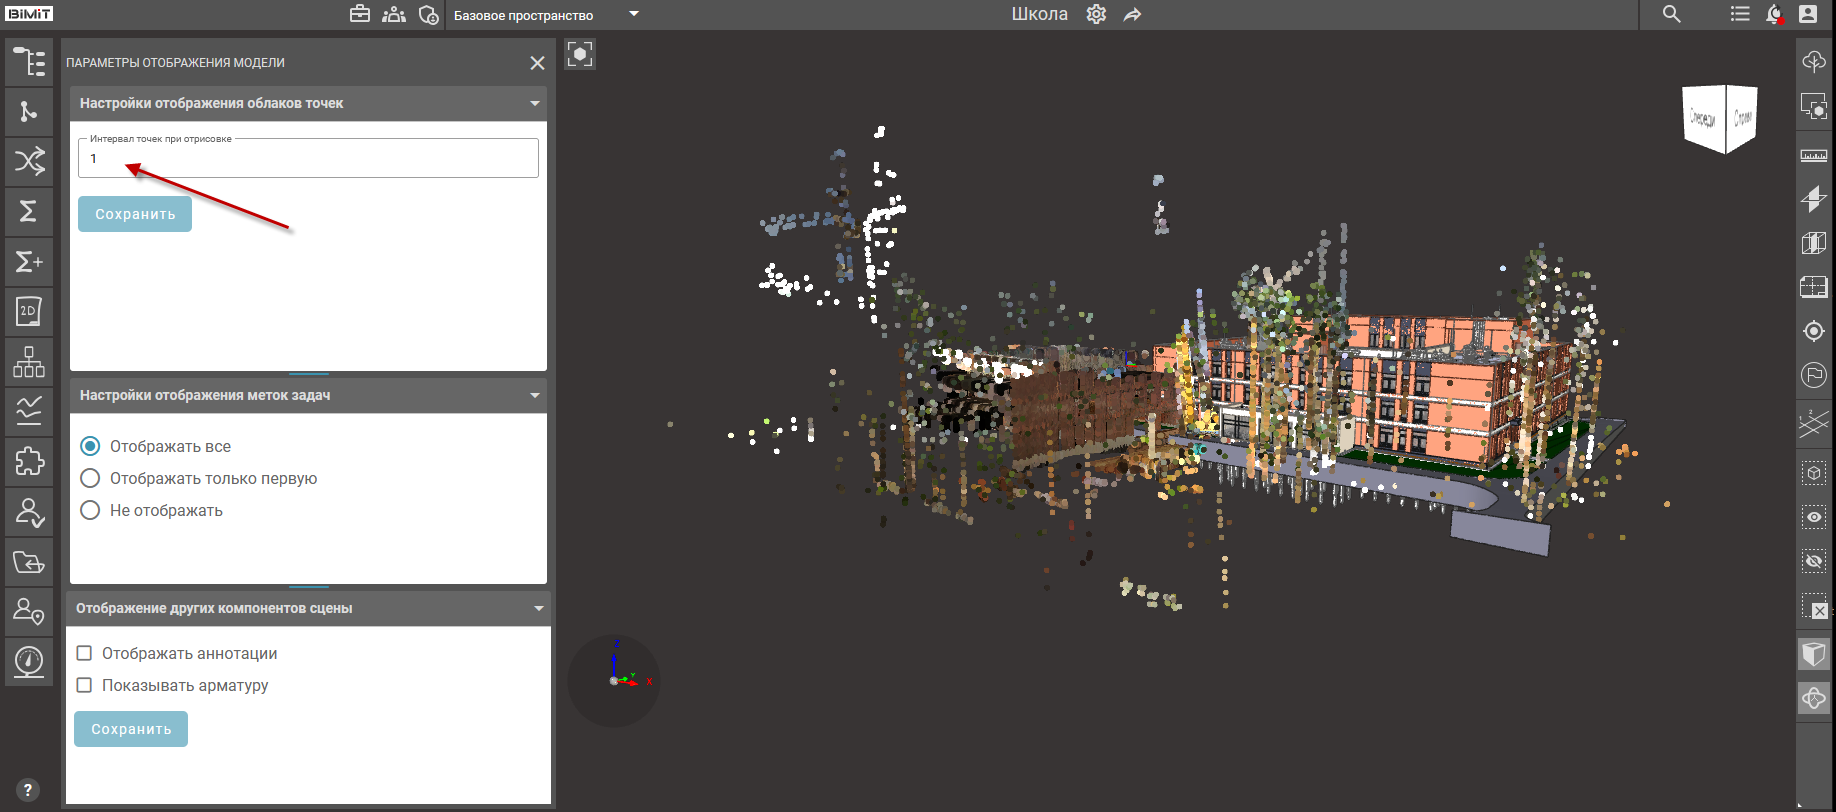Open the sum sigma icon in sidebar
The image size is (1836, 812).
[x=29, y=211]
